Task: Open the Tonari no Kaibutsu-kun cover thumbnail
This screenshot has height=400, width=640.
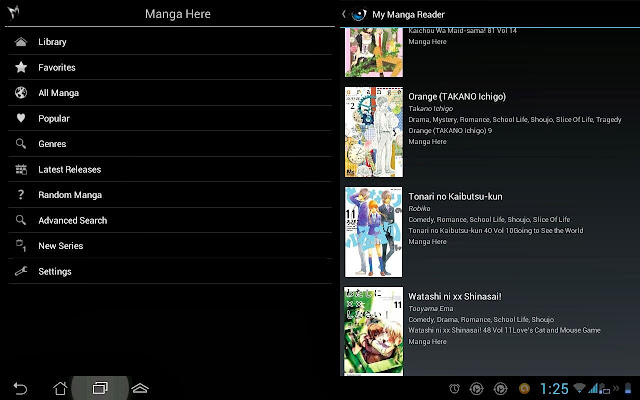Action: 373,232
